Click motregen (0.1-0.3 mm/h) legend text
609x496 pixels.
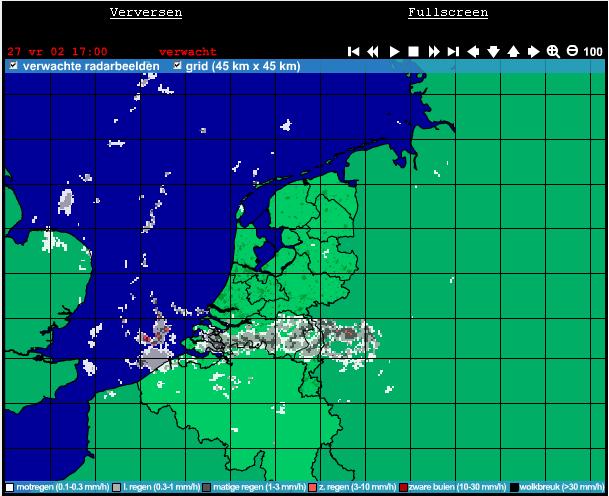(63, 487)
